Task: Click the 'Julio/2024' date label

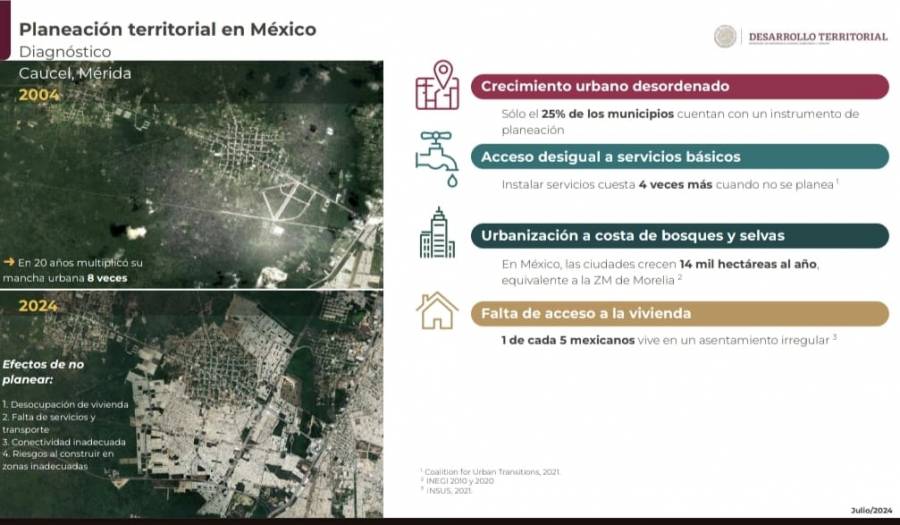Action: [x=871, y=510]
